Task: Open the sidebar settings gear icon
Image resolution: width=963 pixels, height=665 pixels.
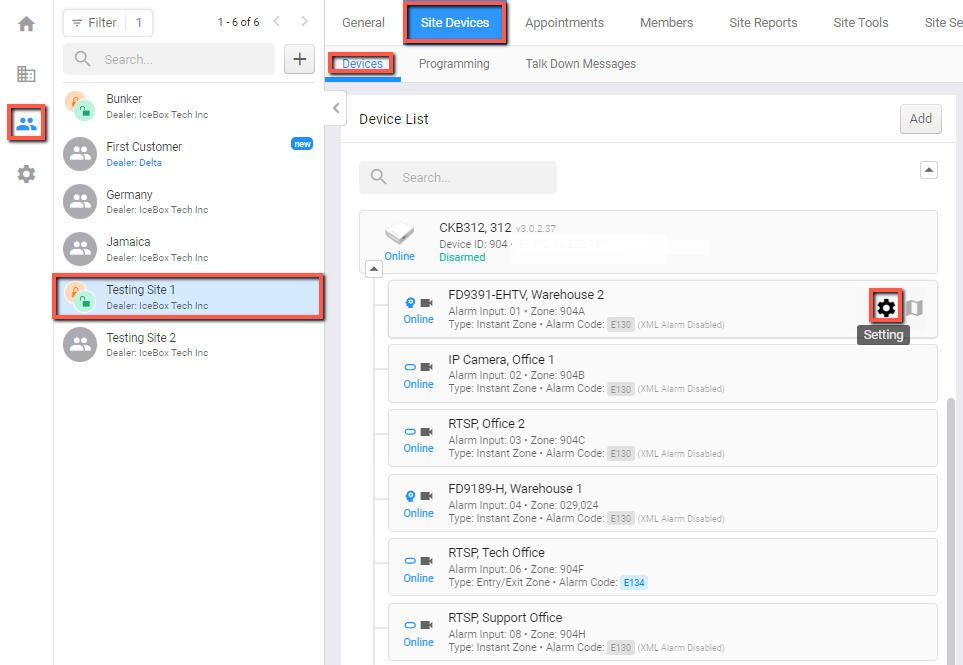Action: (26, 174)
